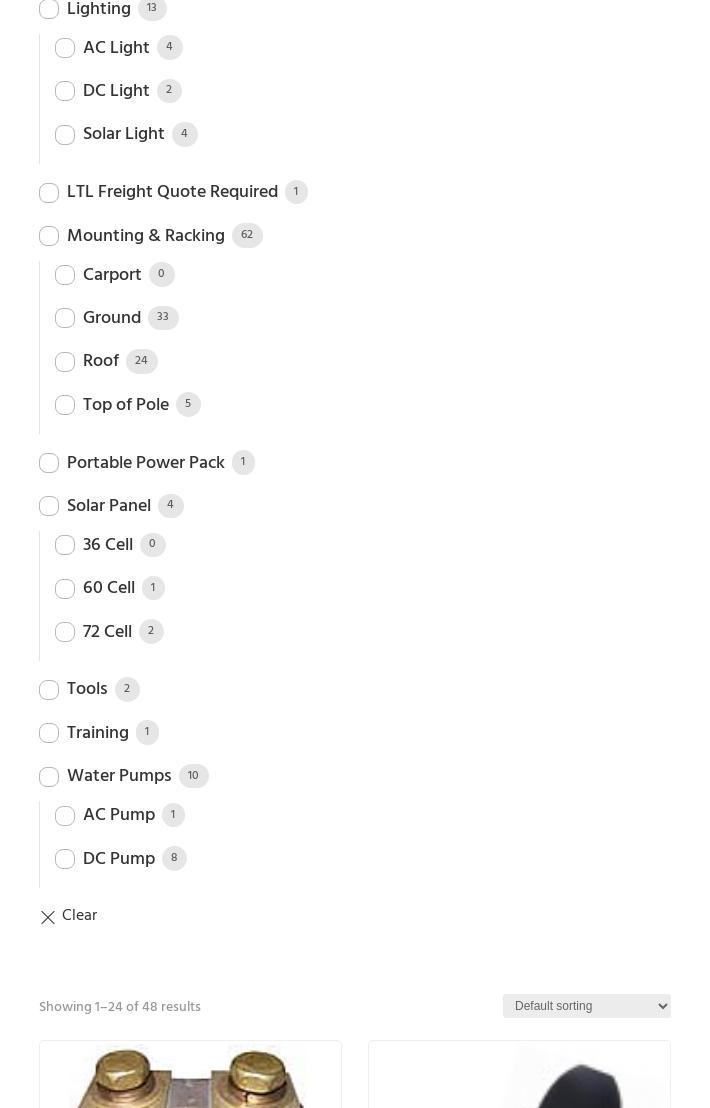Open the Default sorting dropdown
The width and height of the screenshot is (710, 1108).
(586, 1006)
